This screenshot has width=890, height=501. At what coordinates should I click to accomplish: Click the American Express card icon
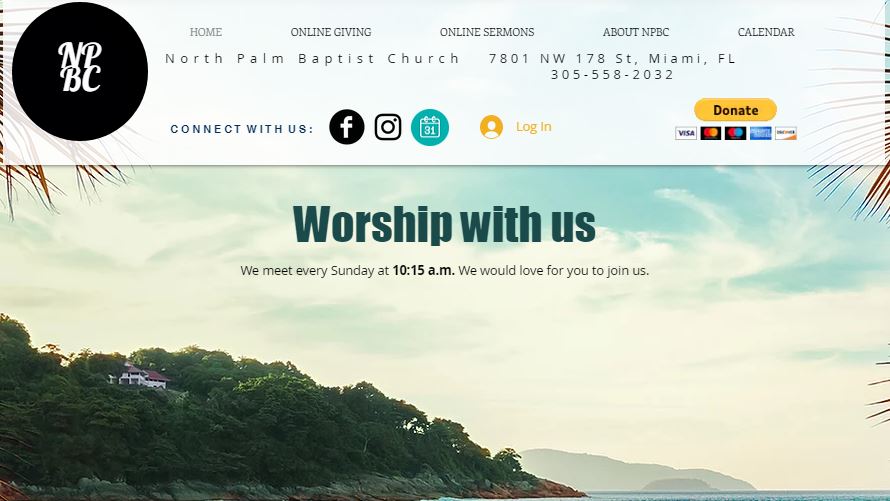pyautogui.click(x=760, y=133)
